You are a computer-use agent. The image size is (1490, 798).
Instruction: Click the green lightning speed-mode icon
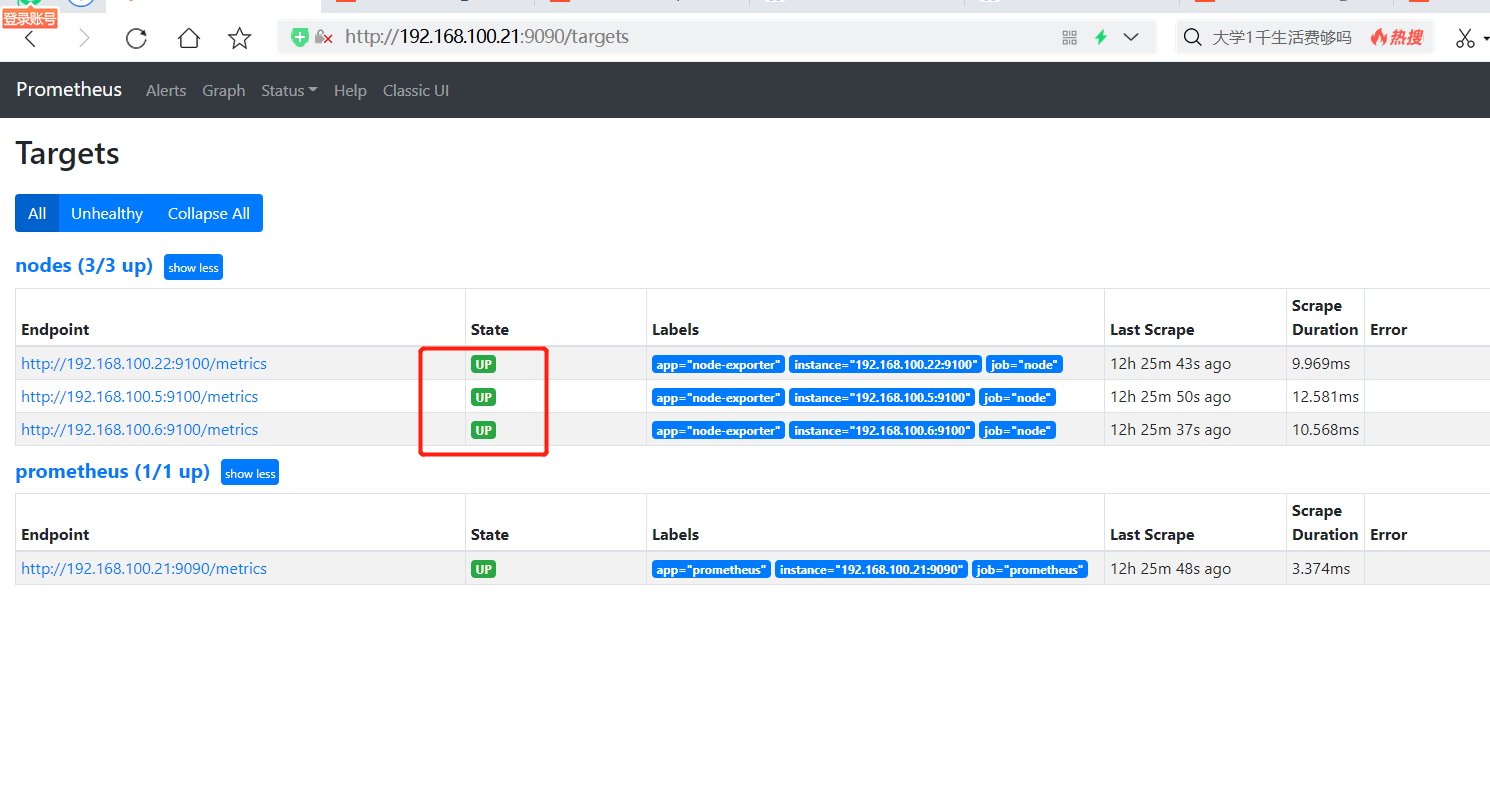tap(1101, 37)
